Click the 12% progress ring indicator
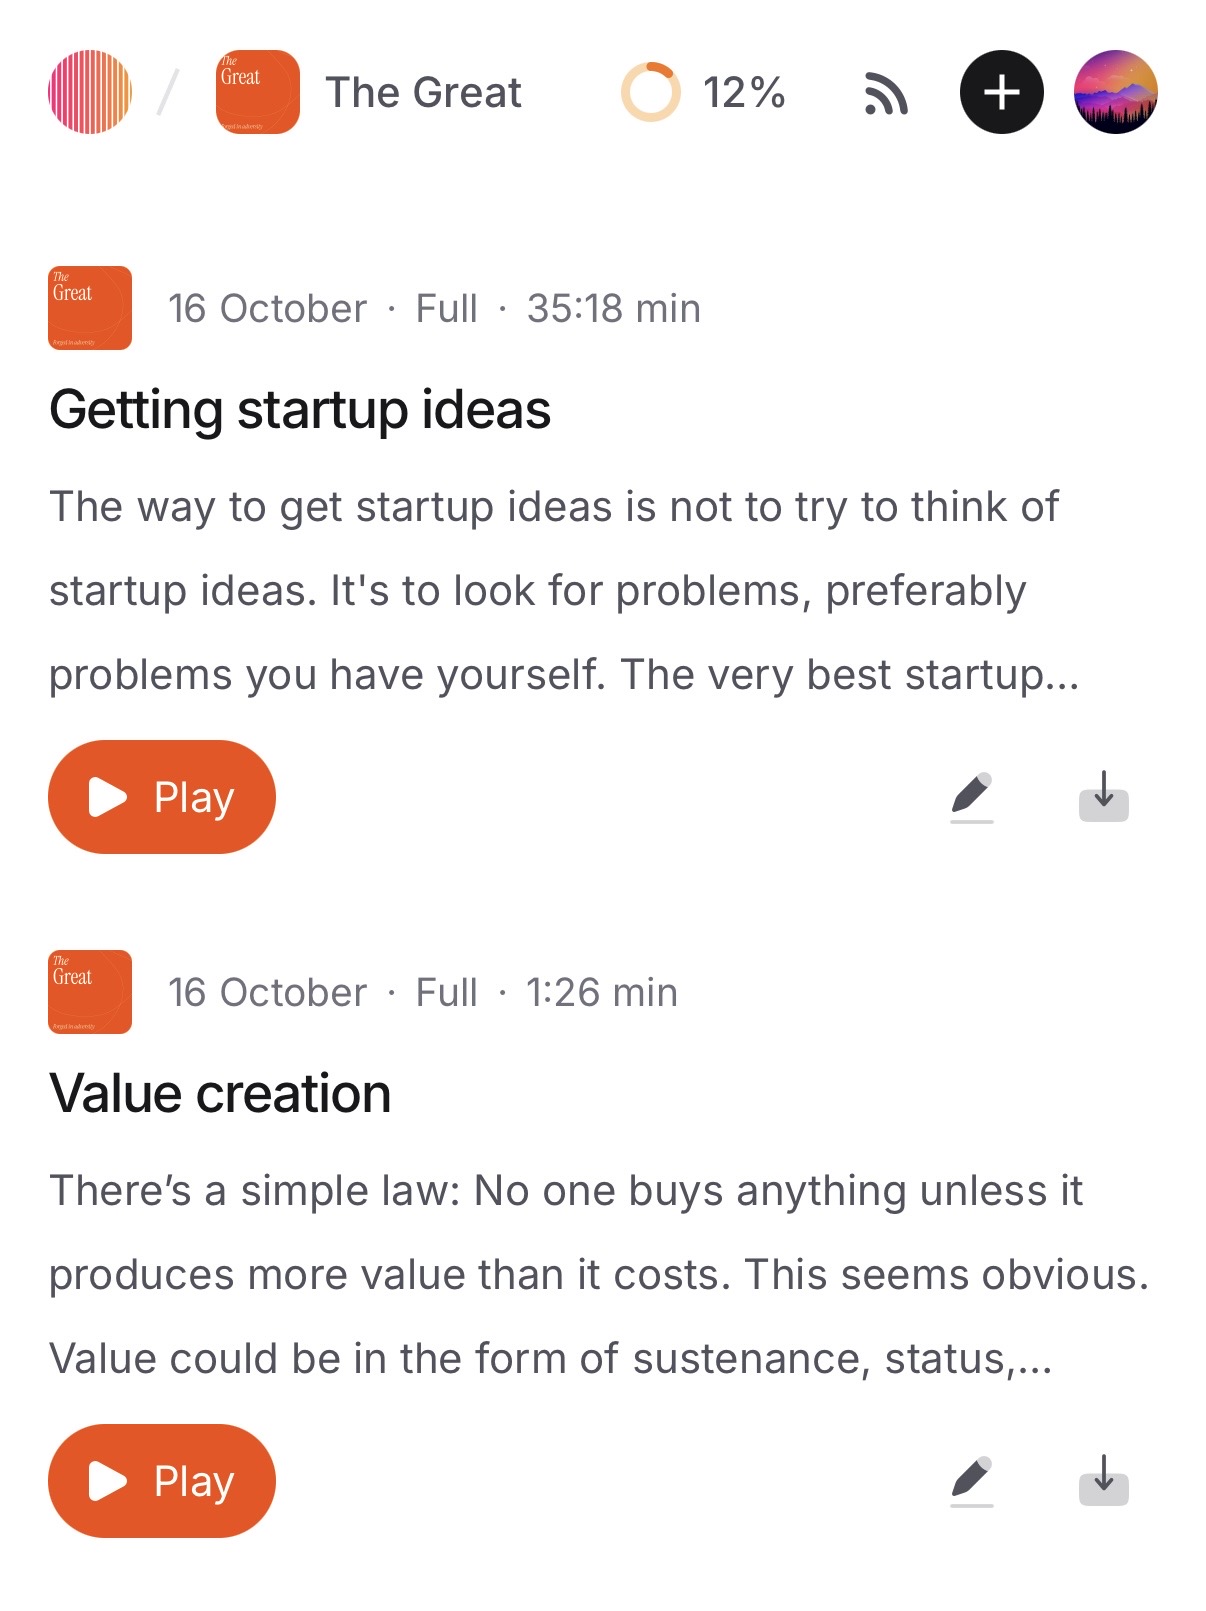The height and width of the screenshot is (1611, 1206). click(x=651, y=92)
